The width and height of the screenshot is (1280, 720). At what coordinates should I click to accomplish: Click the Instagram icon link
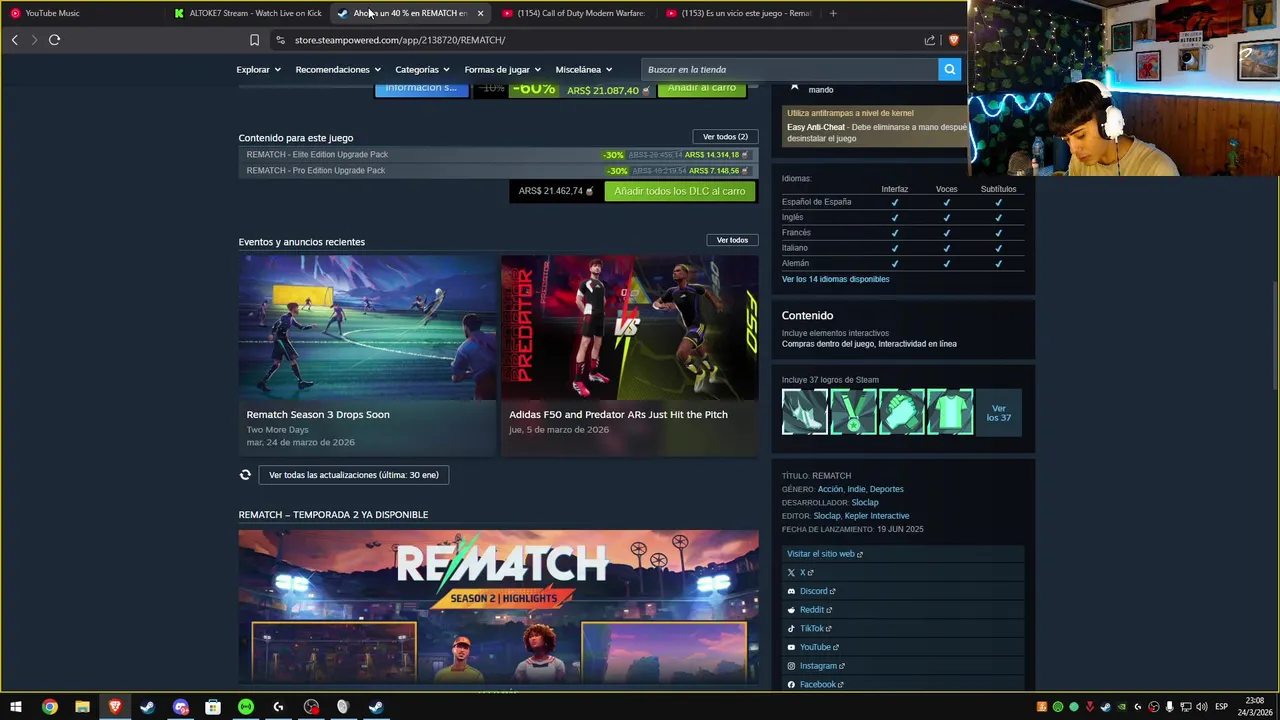(791, 666)
